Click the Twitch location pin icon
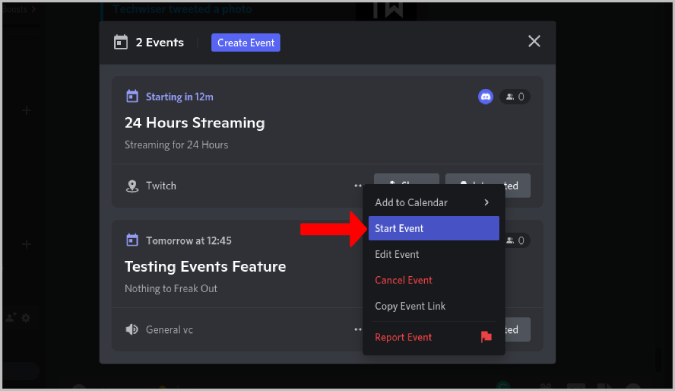This screenshot has width=675, height=391. coord(132,186)
